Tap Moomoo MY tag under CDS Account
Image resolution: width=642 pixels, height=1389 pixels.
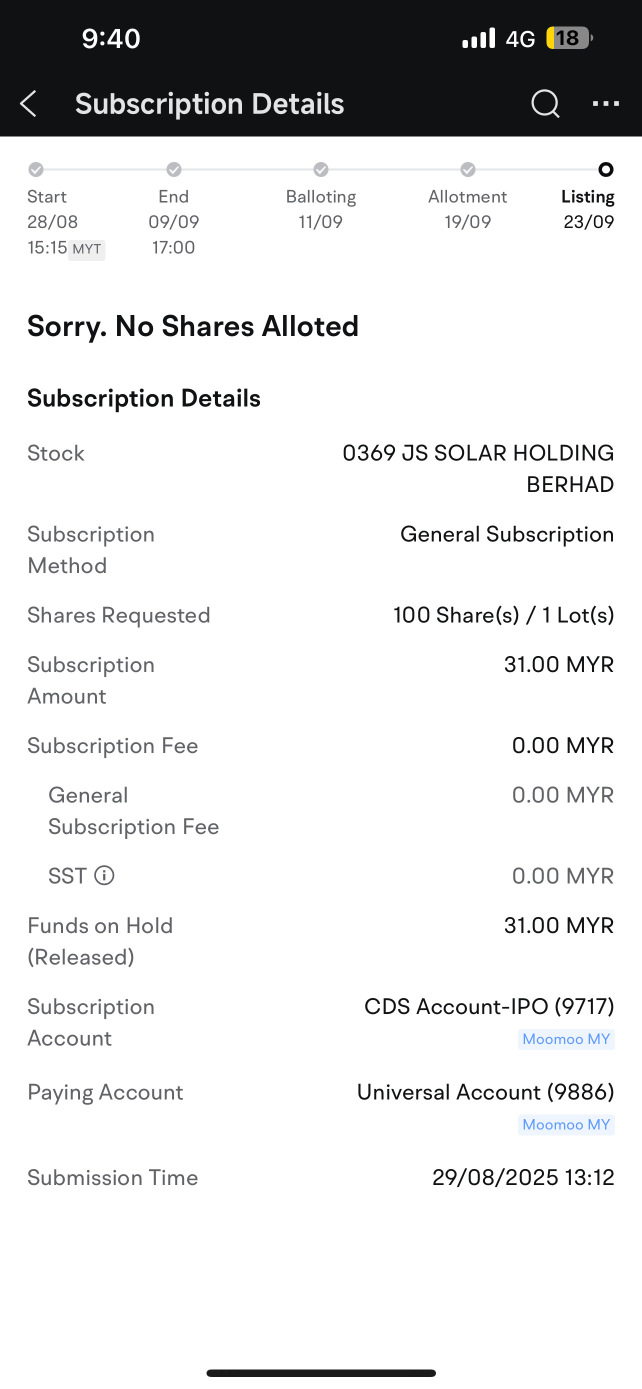[x=566, y=1039]
